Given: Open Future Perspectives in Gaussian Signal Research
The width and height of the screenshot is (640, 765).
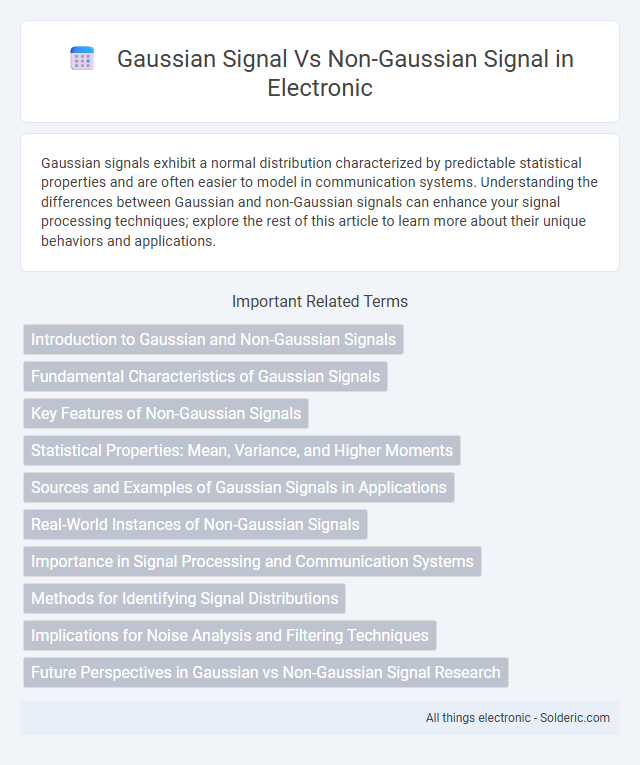Looking at the screenshot, I should (x=266, y=672).
